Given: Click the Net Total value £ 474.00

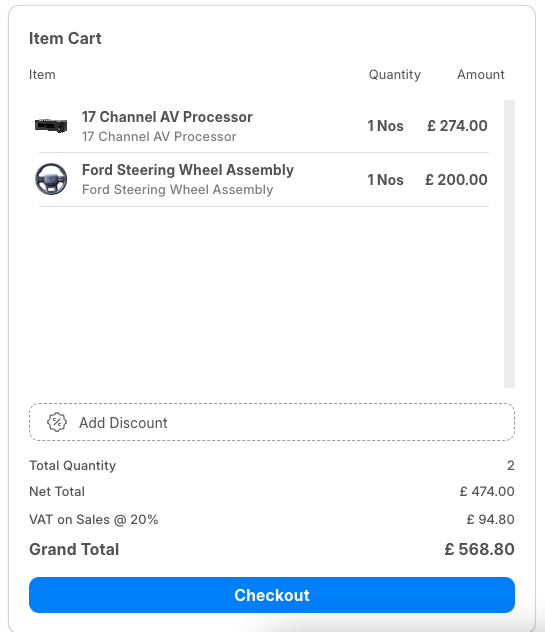Looking at the screenshot, I should click(x=487, y=491).
